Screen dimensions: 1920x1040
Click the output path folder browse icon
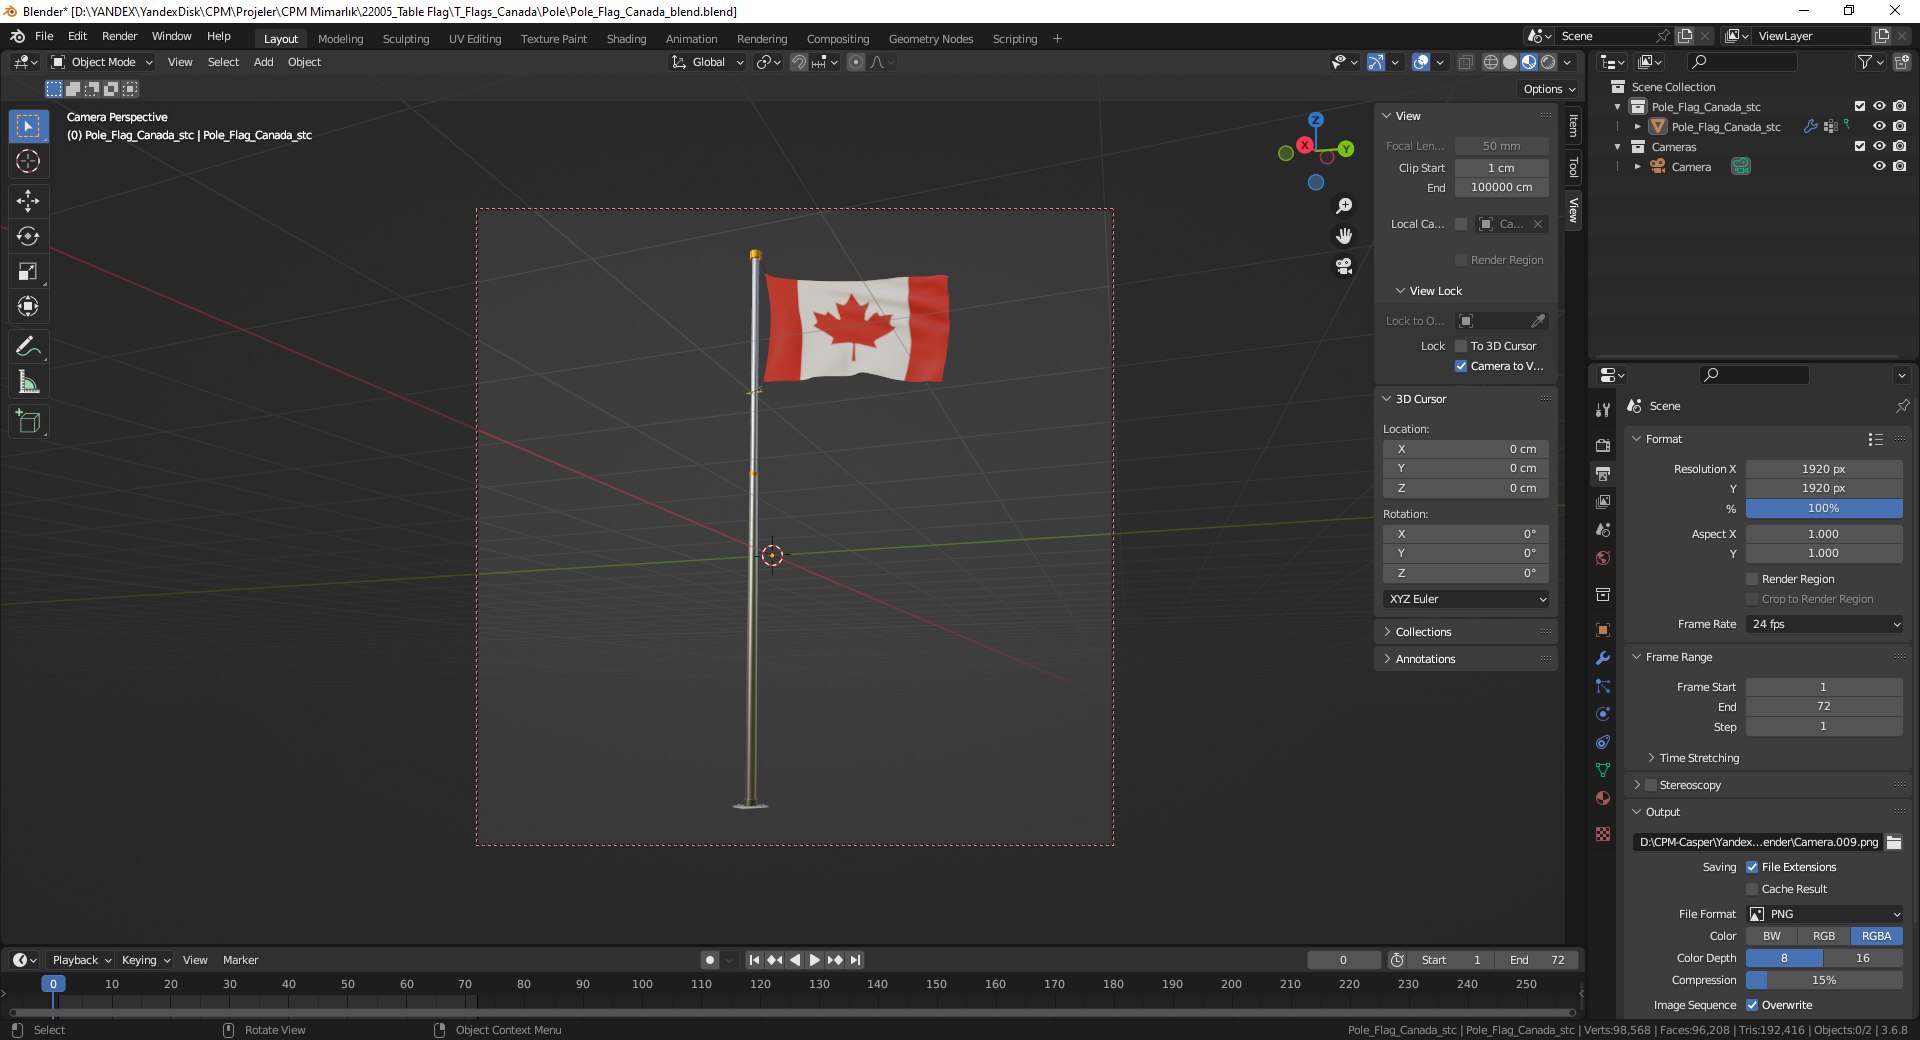(x=1894, y=842)
